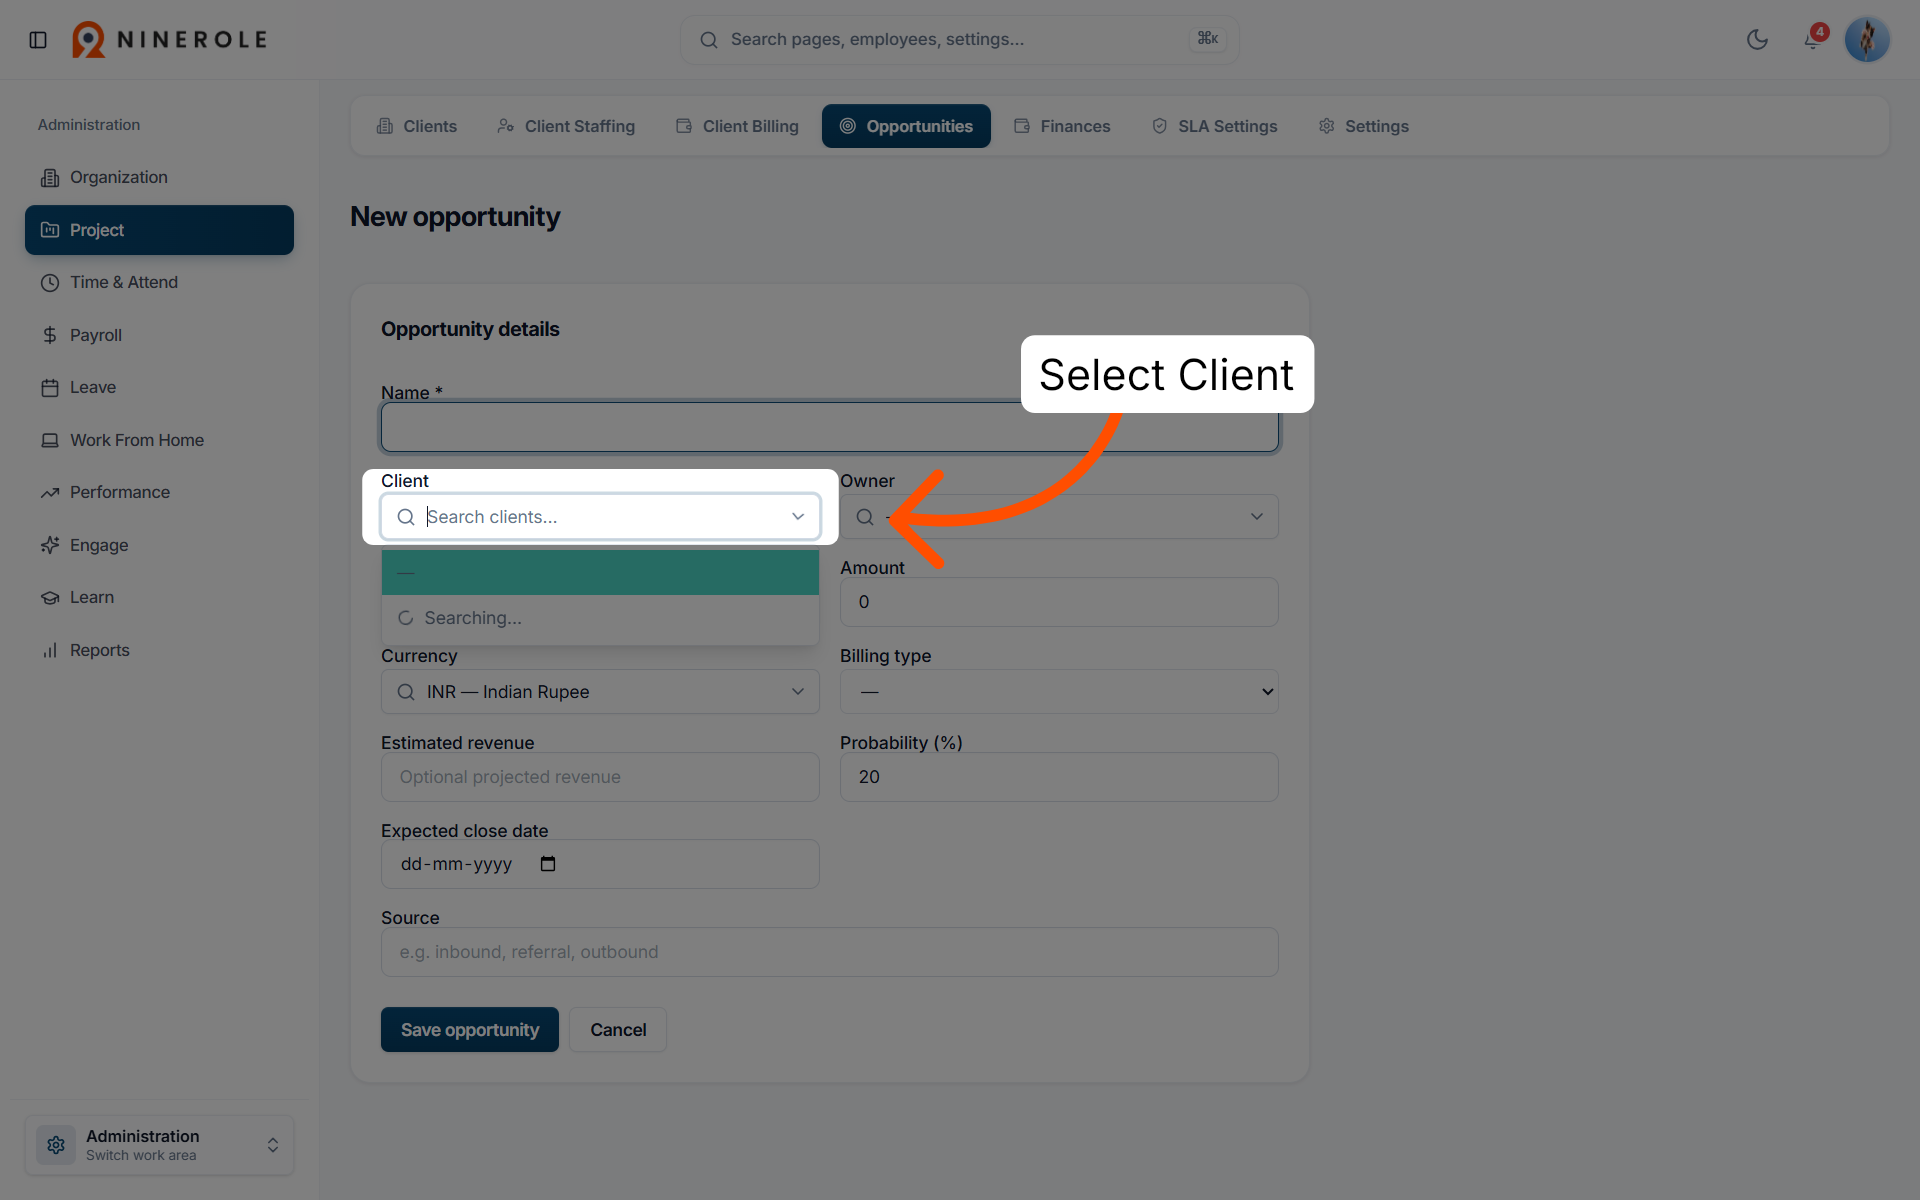Expand the Owner dropdown chevron
The height and width of the screenshot is (1200, 1920).
pos(1257,517)
